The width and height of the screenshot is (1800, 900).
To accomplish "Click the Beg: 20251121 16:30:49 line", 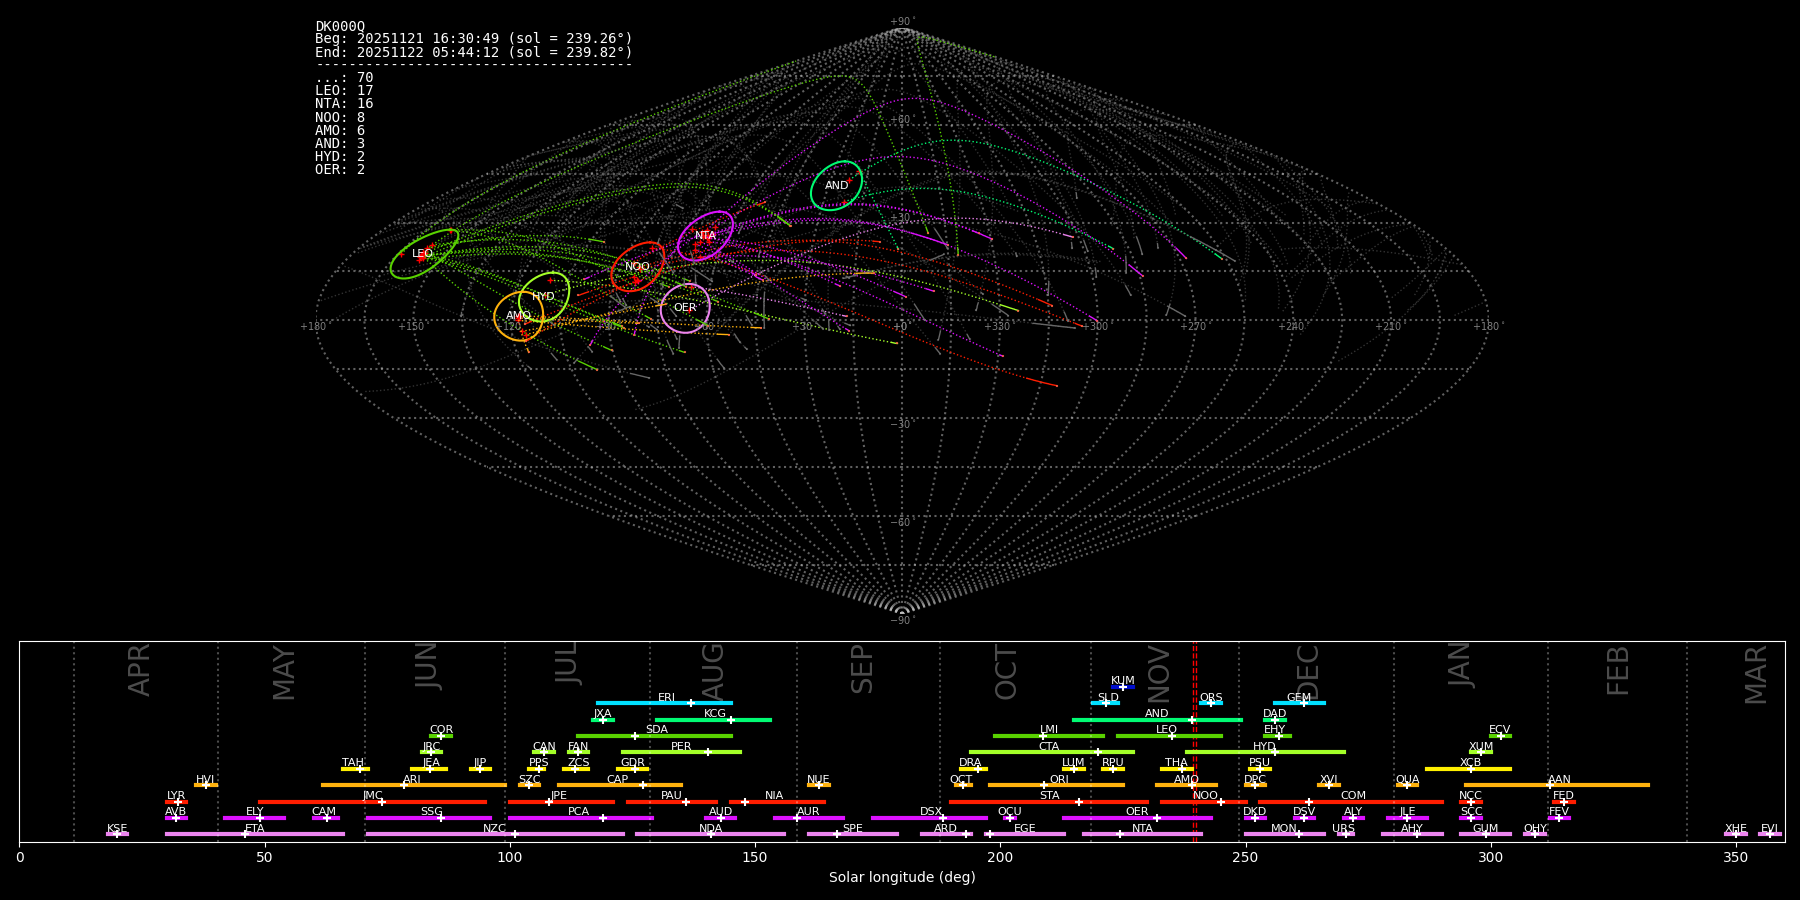I will point(474,39).
